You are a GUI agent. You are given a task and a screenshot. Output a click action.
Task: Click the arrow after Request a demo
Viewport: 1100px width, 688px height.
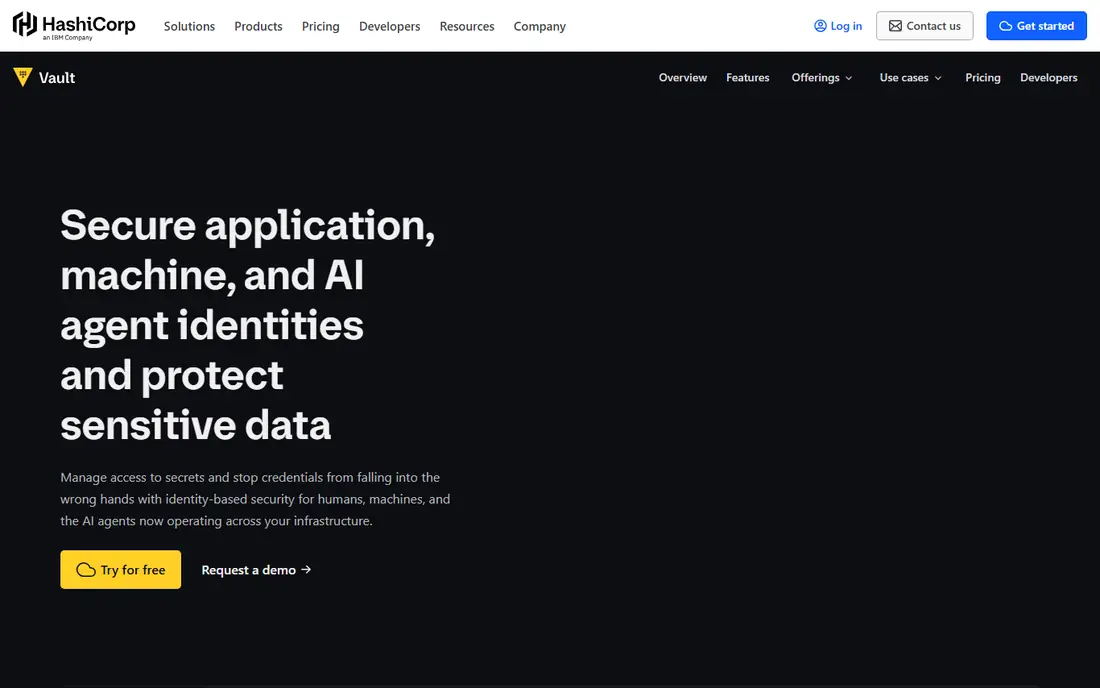coord(306,569)
